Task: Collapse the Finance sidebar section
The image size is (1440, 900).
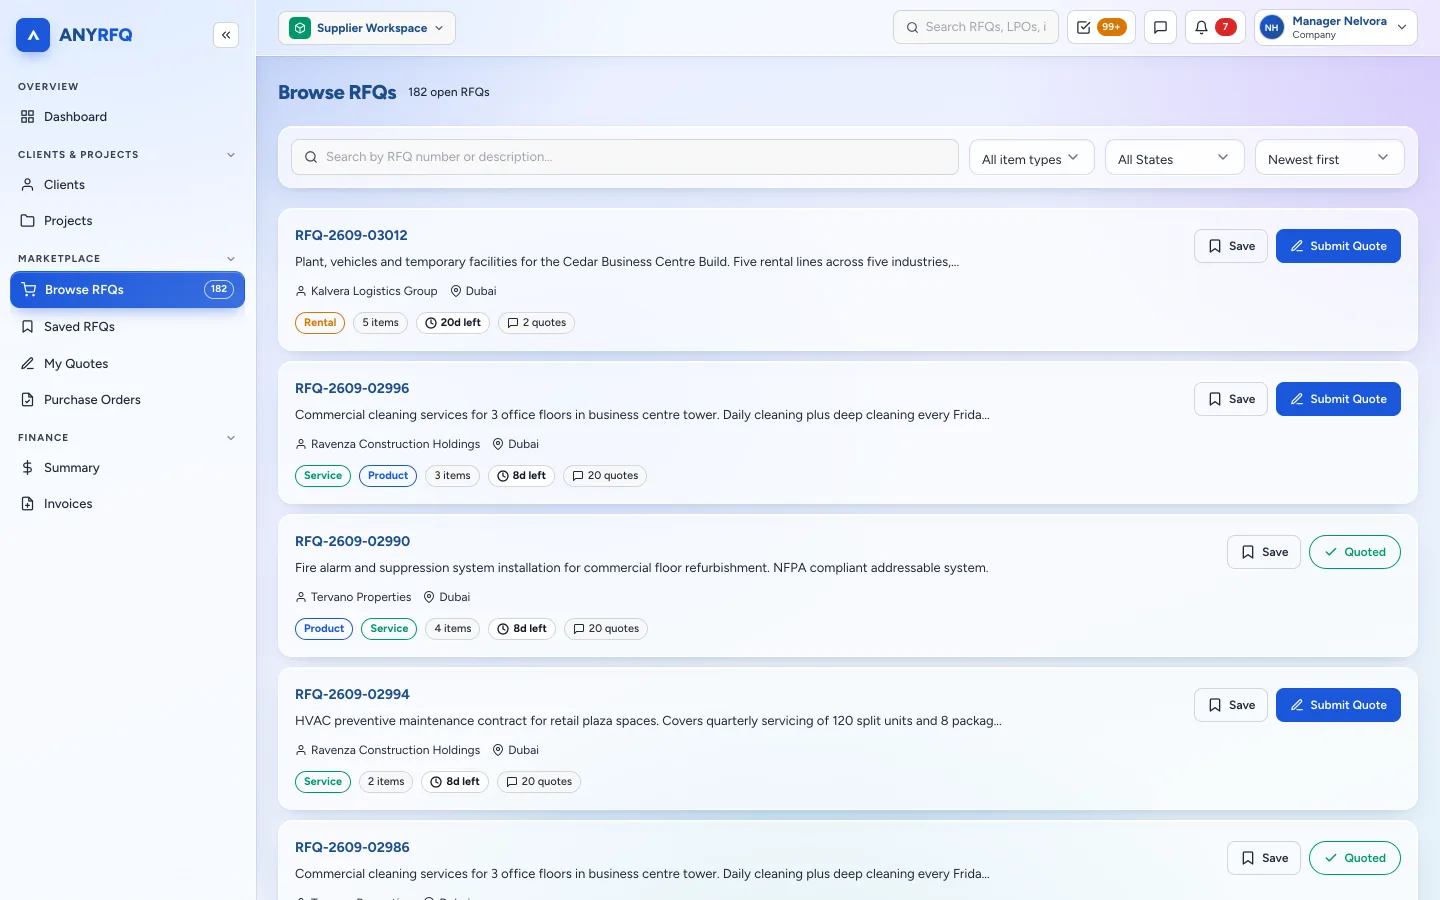Action: [x=231, y=438]
